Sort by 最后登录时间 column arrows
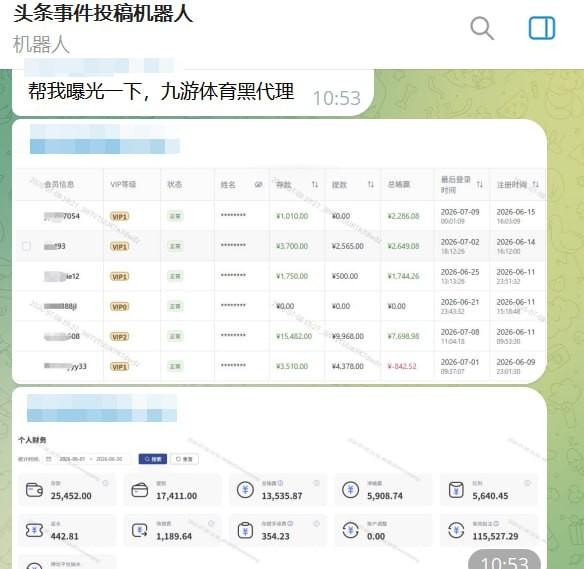Viewport: 584px width, 569px height. 480,185
